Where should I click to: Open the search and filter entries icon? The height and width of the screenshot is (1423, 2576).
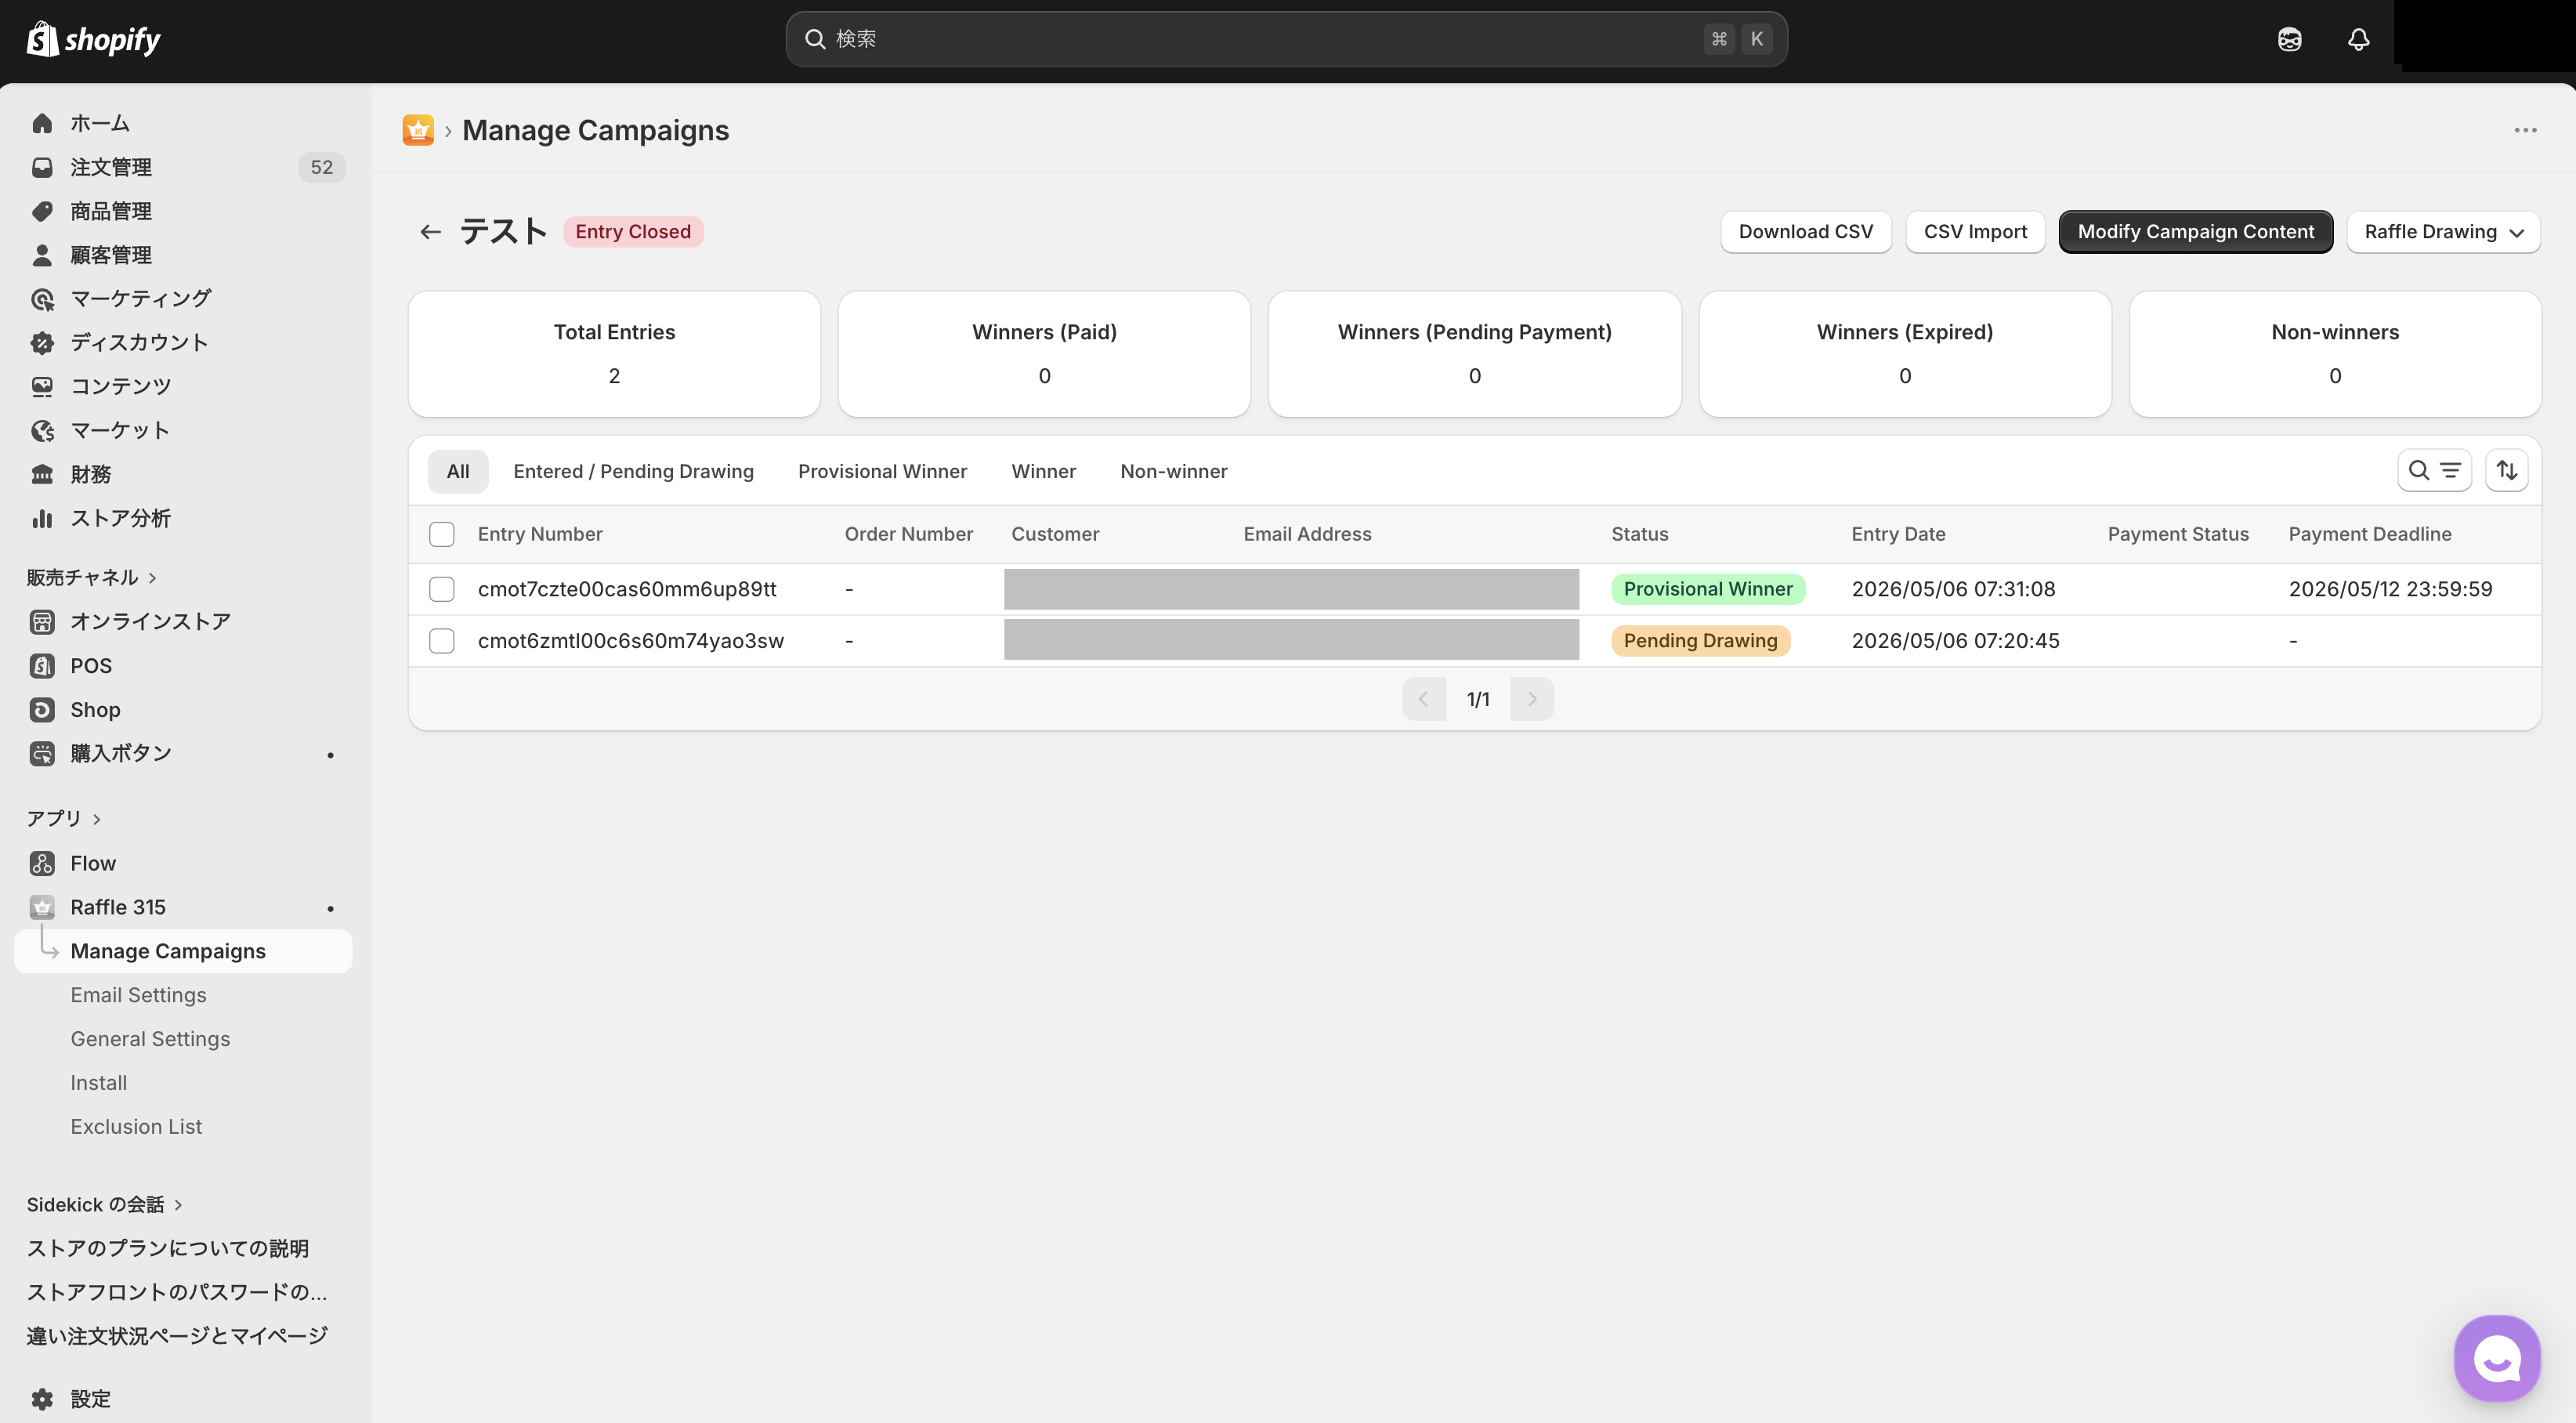(2434, 470)
